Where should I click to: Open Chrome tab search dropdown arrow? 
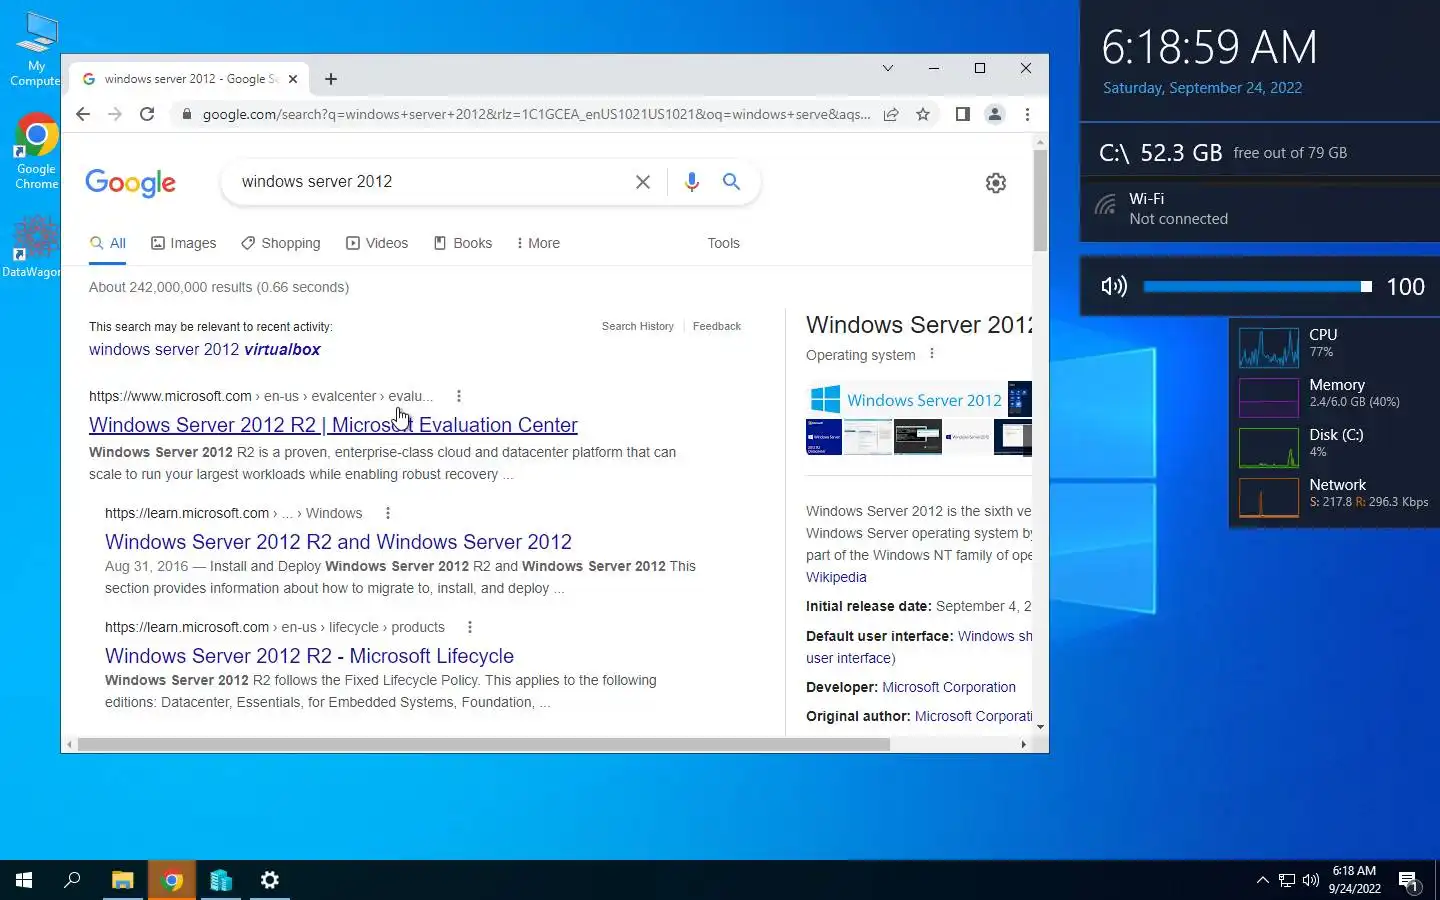887,68
